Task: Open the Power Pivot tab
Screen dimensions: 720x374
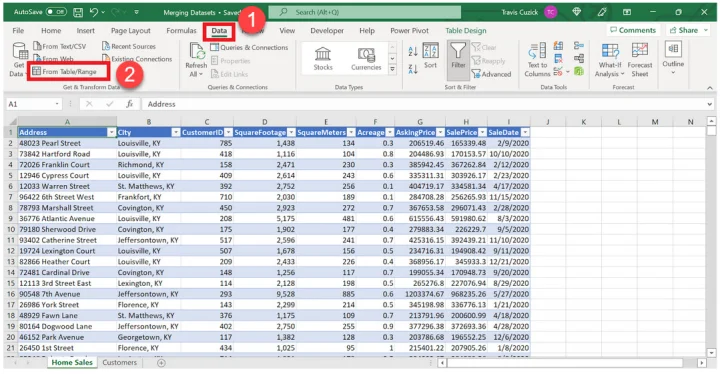Action: [410, 30]
